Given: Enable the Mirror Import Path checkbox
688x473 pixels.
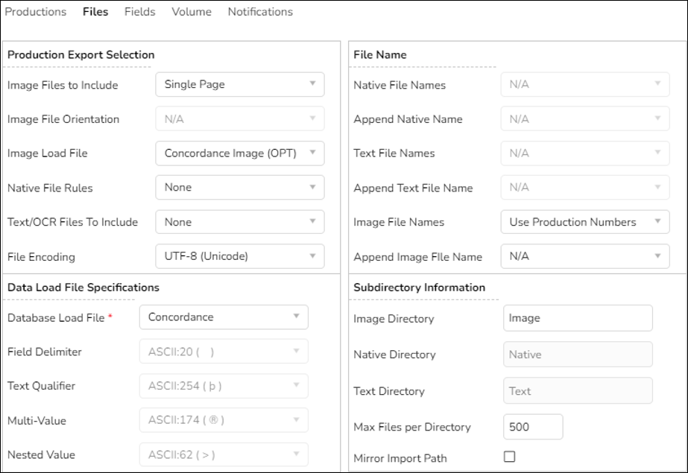Looking at the screenshot, I should pos(509,457).
